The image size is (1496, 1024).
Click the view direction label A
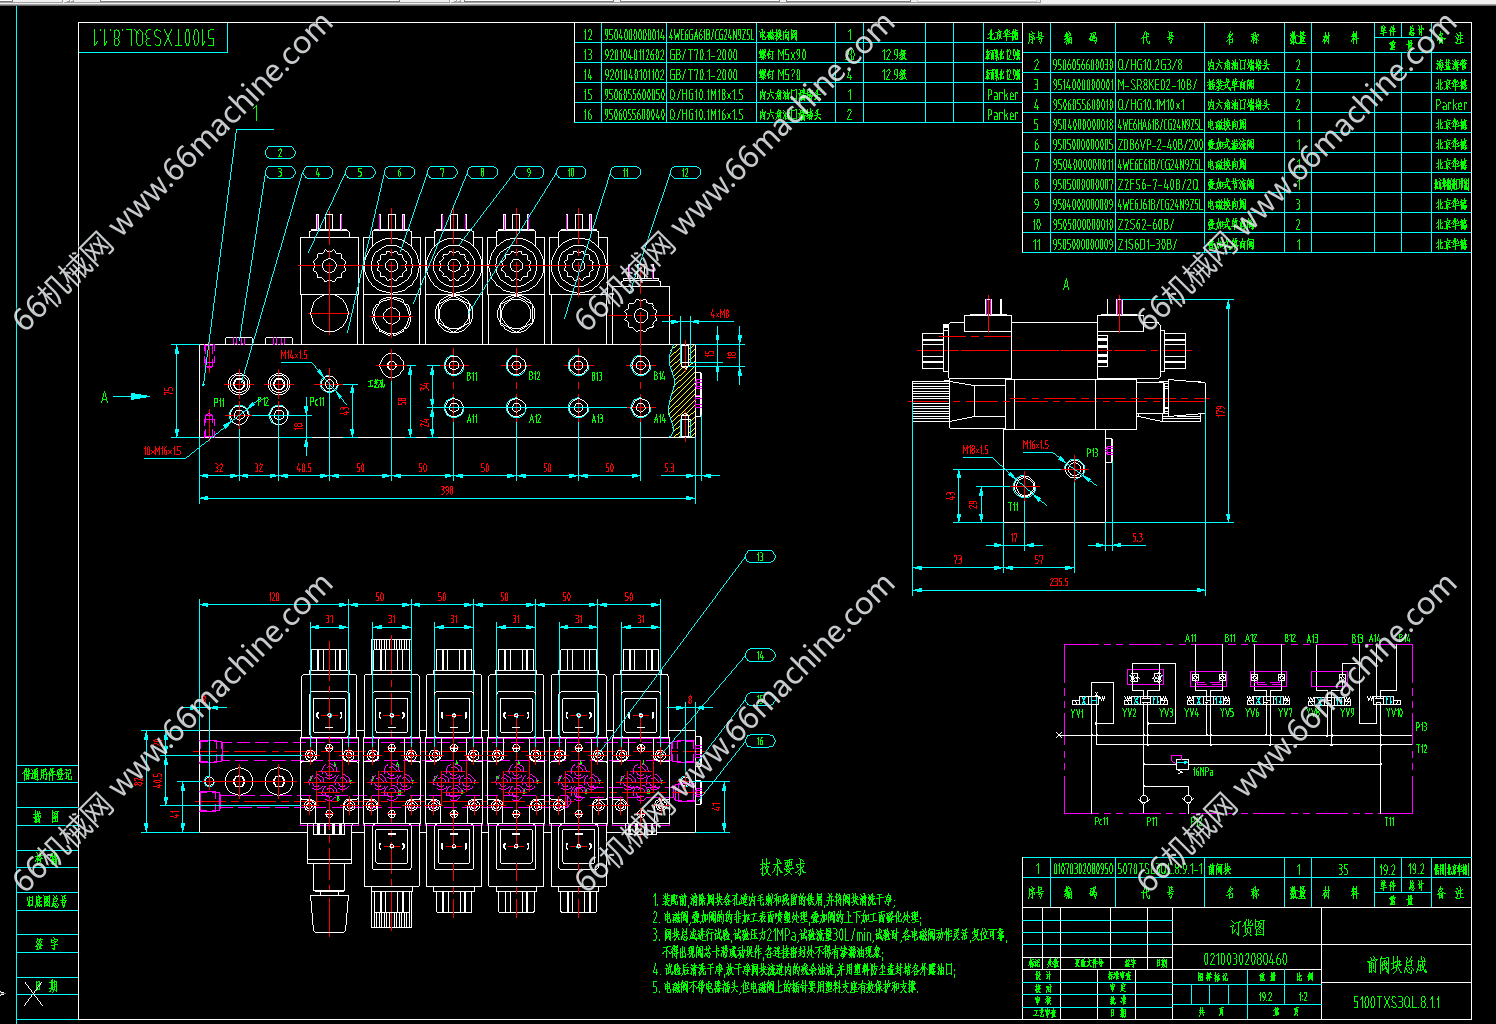click(104, 397)
